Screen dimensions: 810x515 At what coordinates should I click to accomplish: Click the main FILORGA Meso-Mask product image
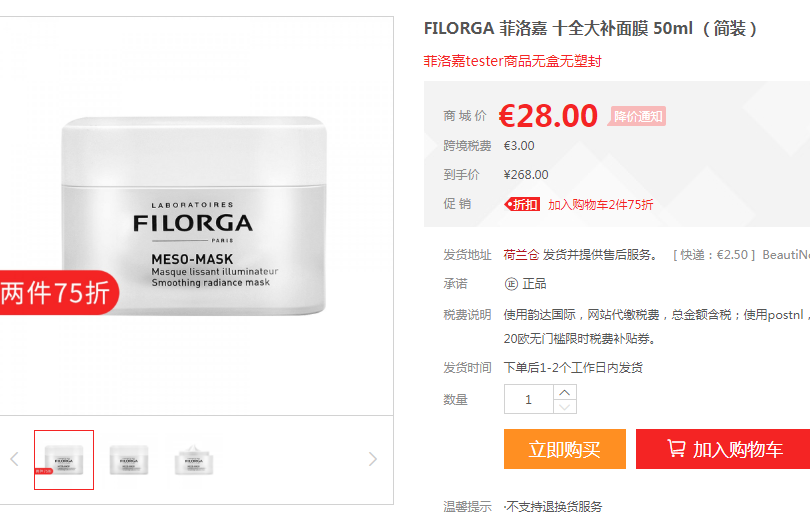[x=194, y=216]
